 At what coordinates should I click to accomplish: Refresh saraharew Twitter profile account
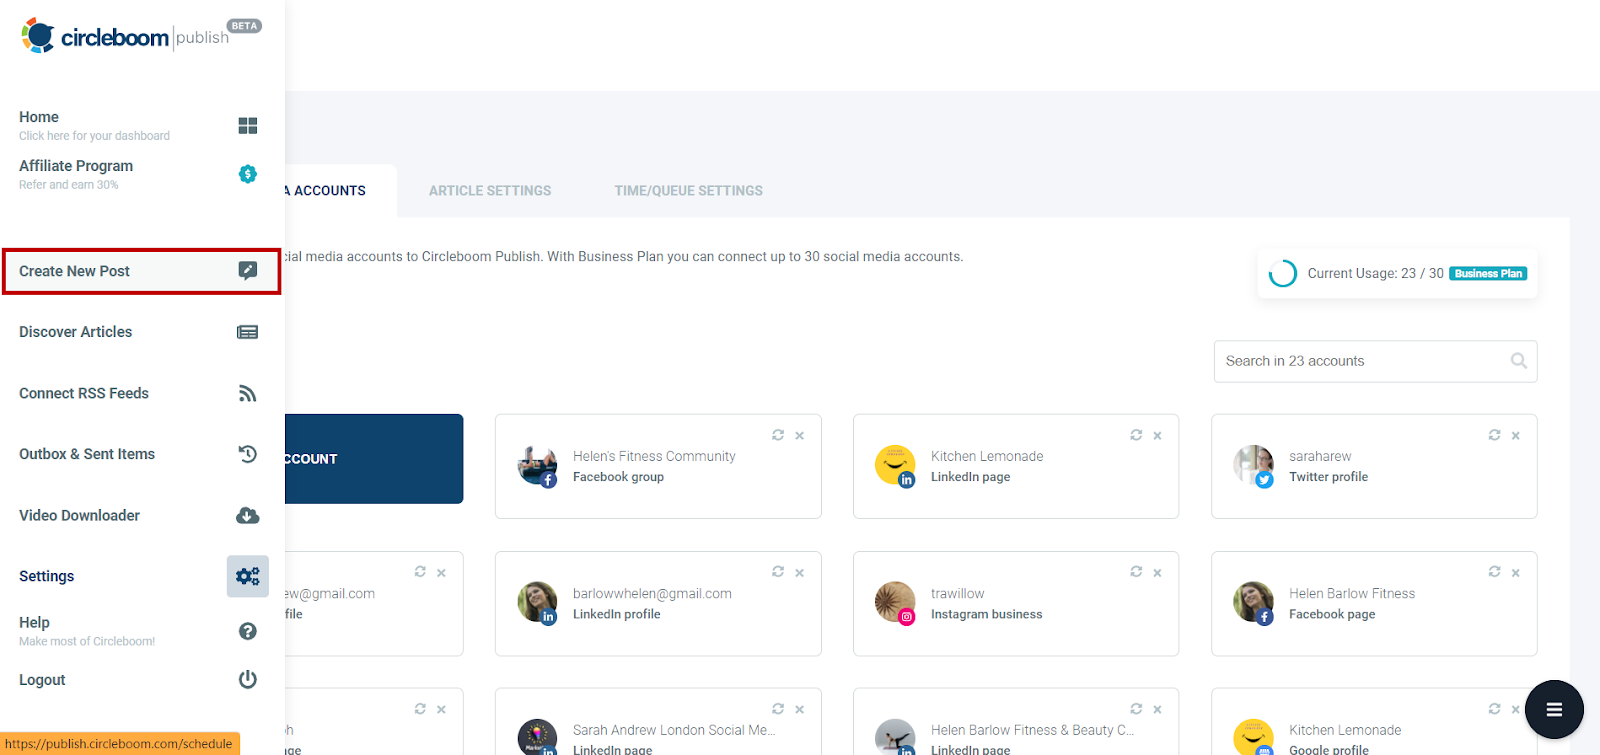(x=1494, y=435)
